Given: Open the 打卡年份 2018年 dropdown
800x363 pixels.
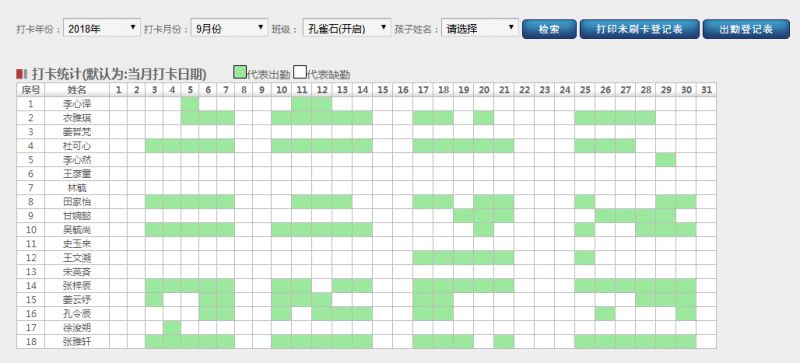Looking at the screenshot, I should (102, 29).
